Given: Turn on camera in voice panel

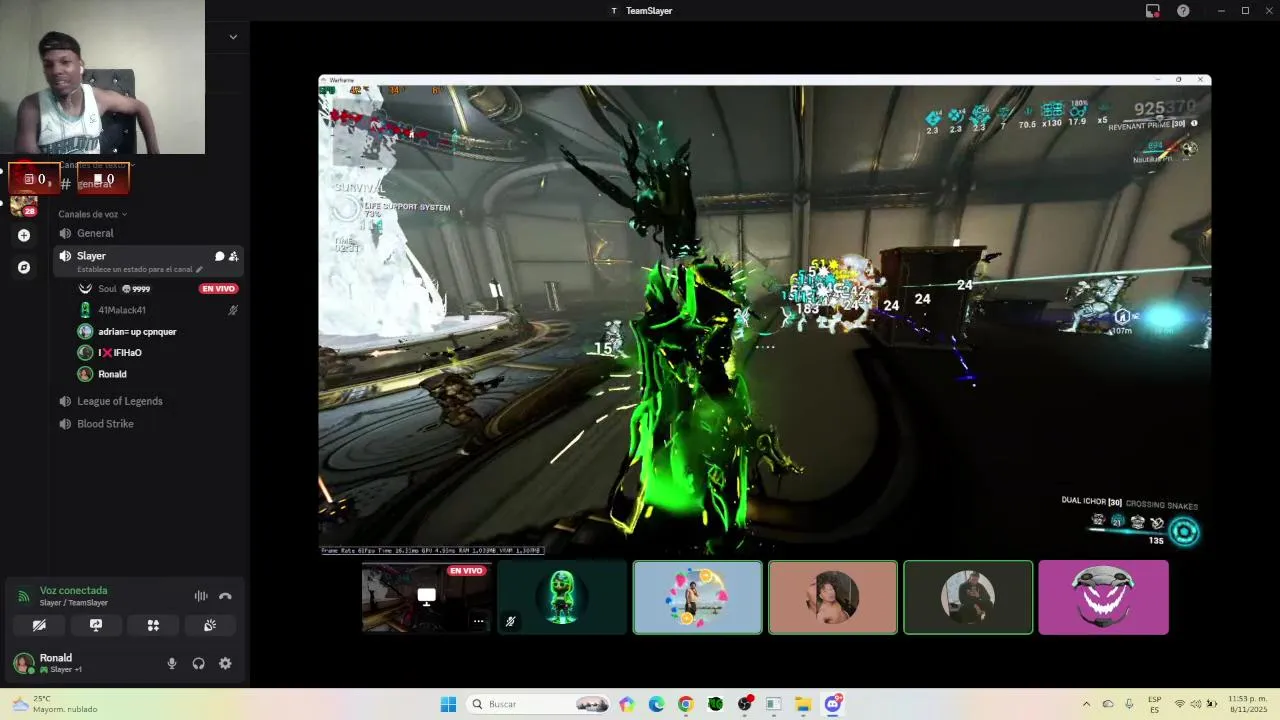Looking at the screenshot, I should 39,625.
